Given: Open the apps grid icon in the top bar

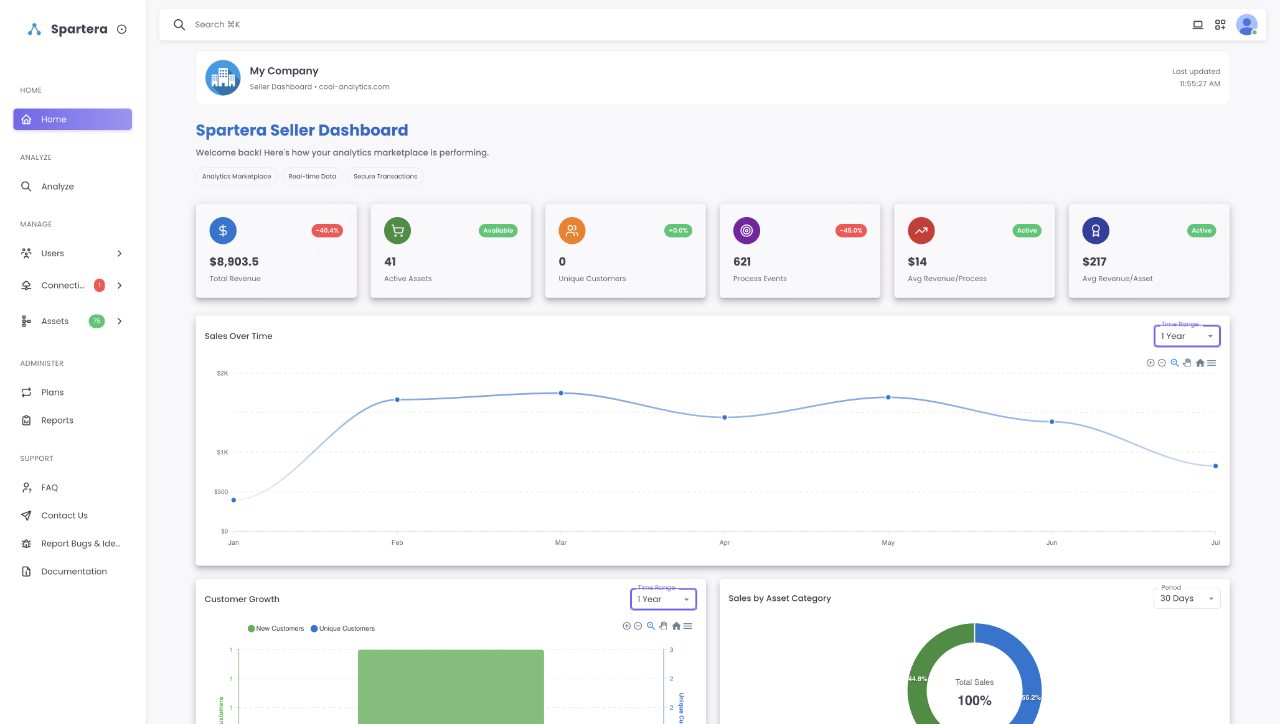Looking at the screenshot, I should click(1220, 24).
